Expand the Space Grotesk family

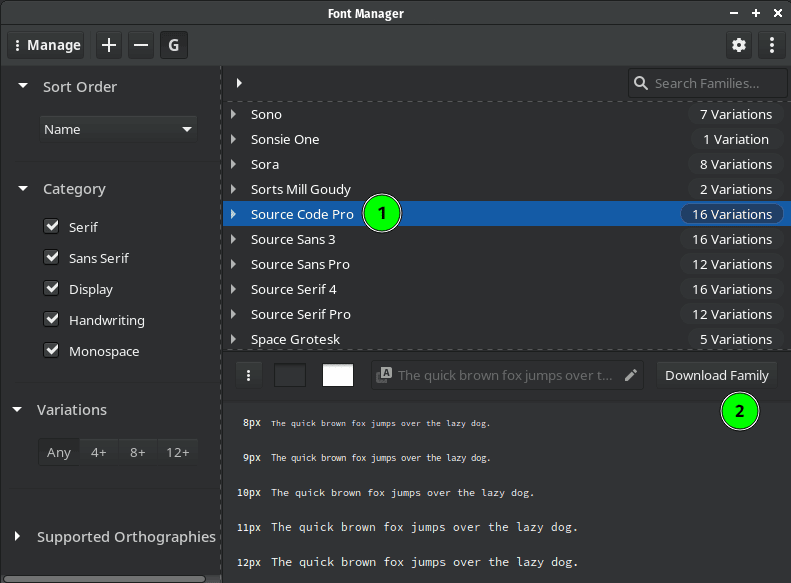(234, 339)
